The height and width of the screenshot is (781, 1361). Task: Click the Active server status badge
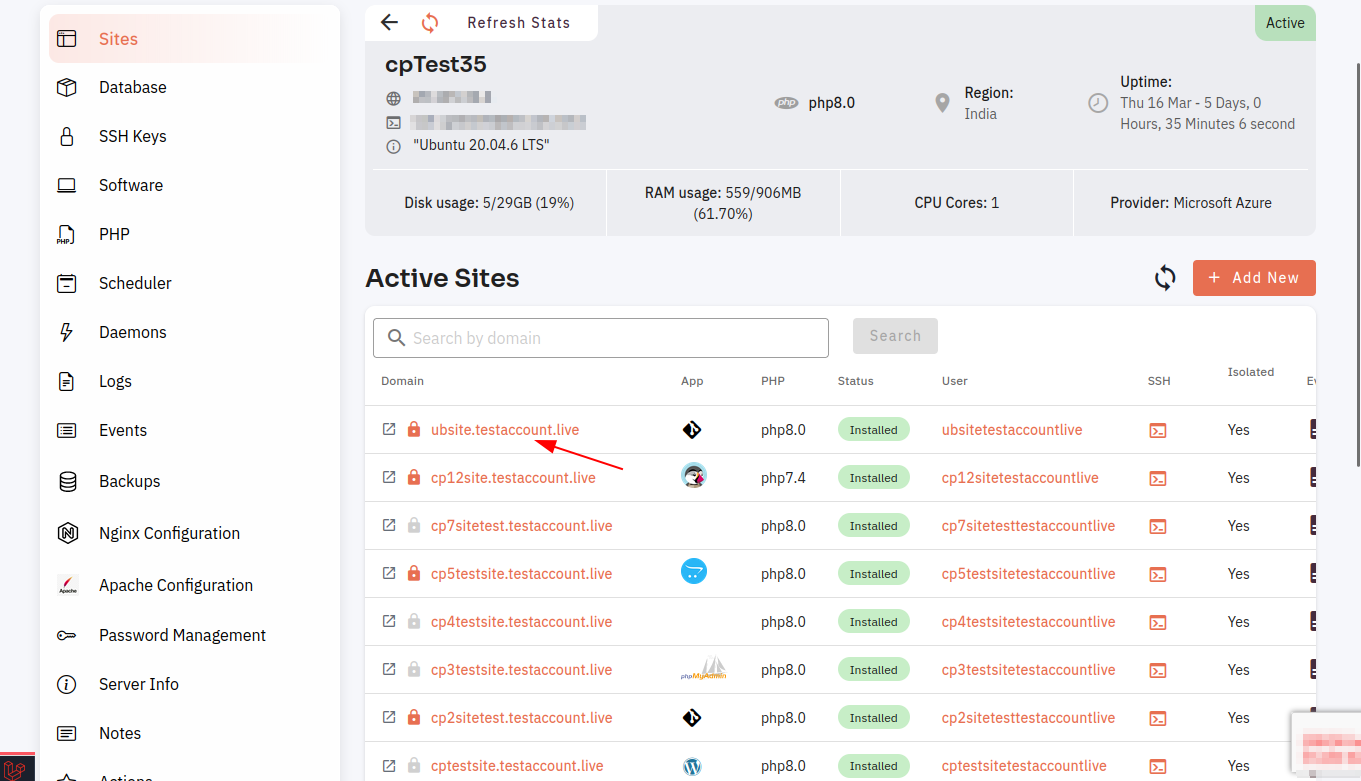click(1285, 23)
